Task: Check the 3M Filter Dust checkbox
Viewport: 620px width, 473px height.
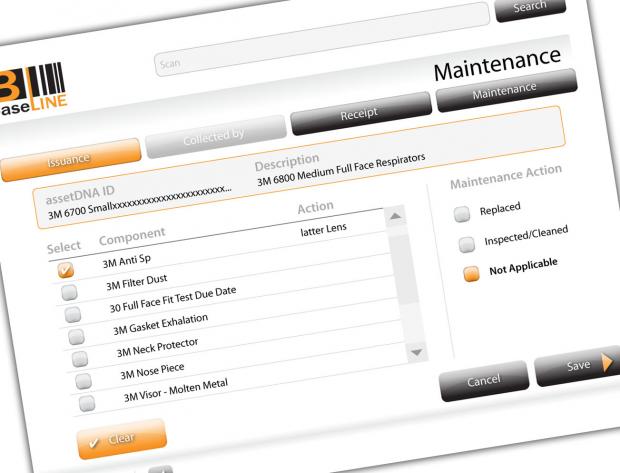Action: (69, 293)
